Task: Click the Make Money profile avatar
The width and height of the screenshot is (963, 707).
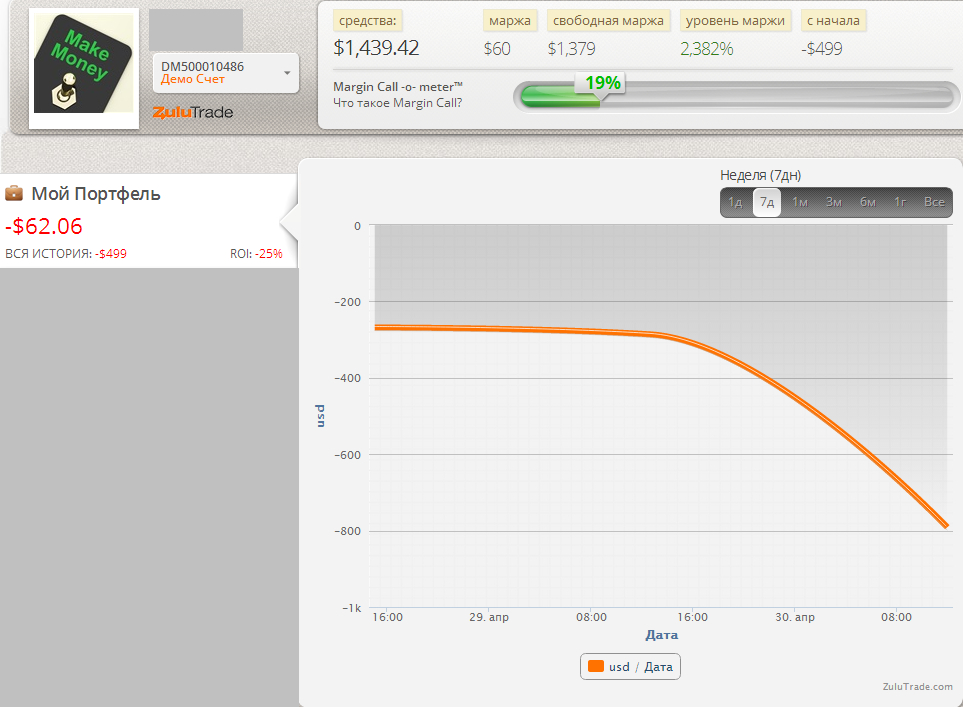Action: click(84, 68)
